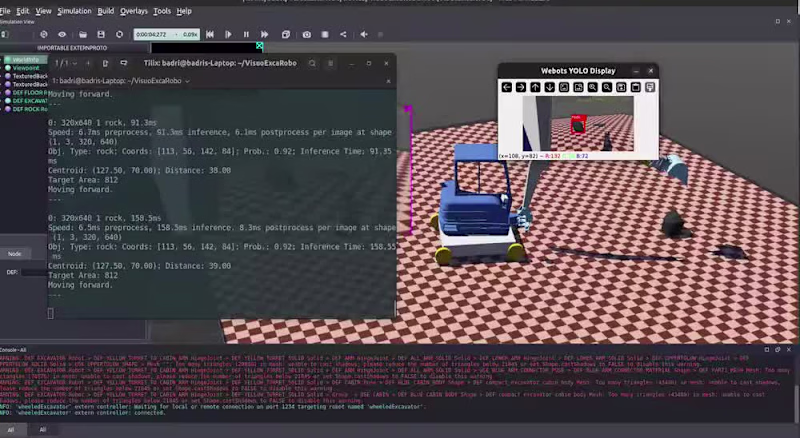This screenshot has width=800, height=438.
Task: Select DEF ROCK node in scene tree
Action: [x=26, y=109]
